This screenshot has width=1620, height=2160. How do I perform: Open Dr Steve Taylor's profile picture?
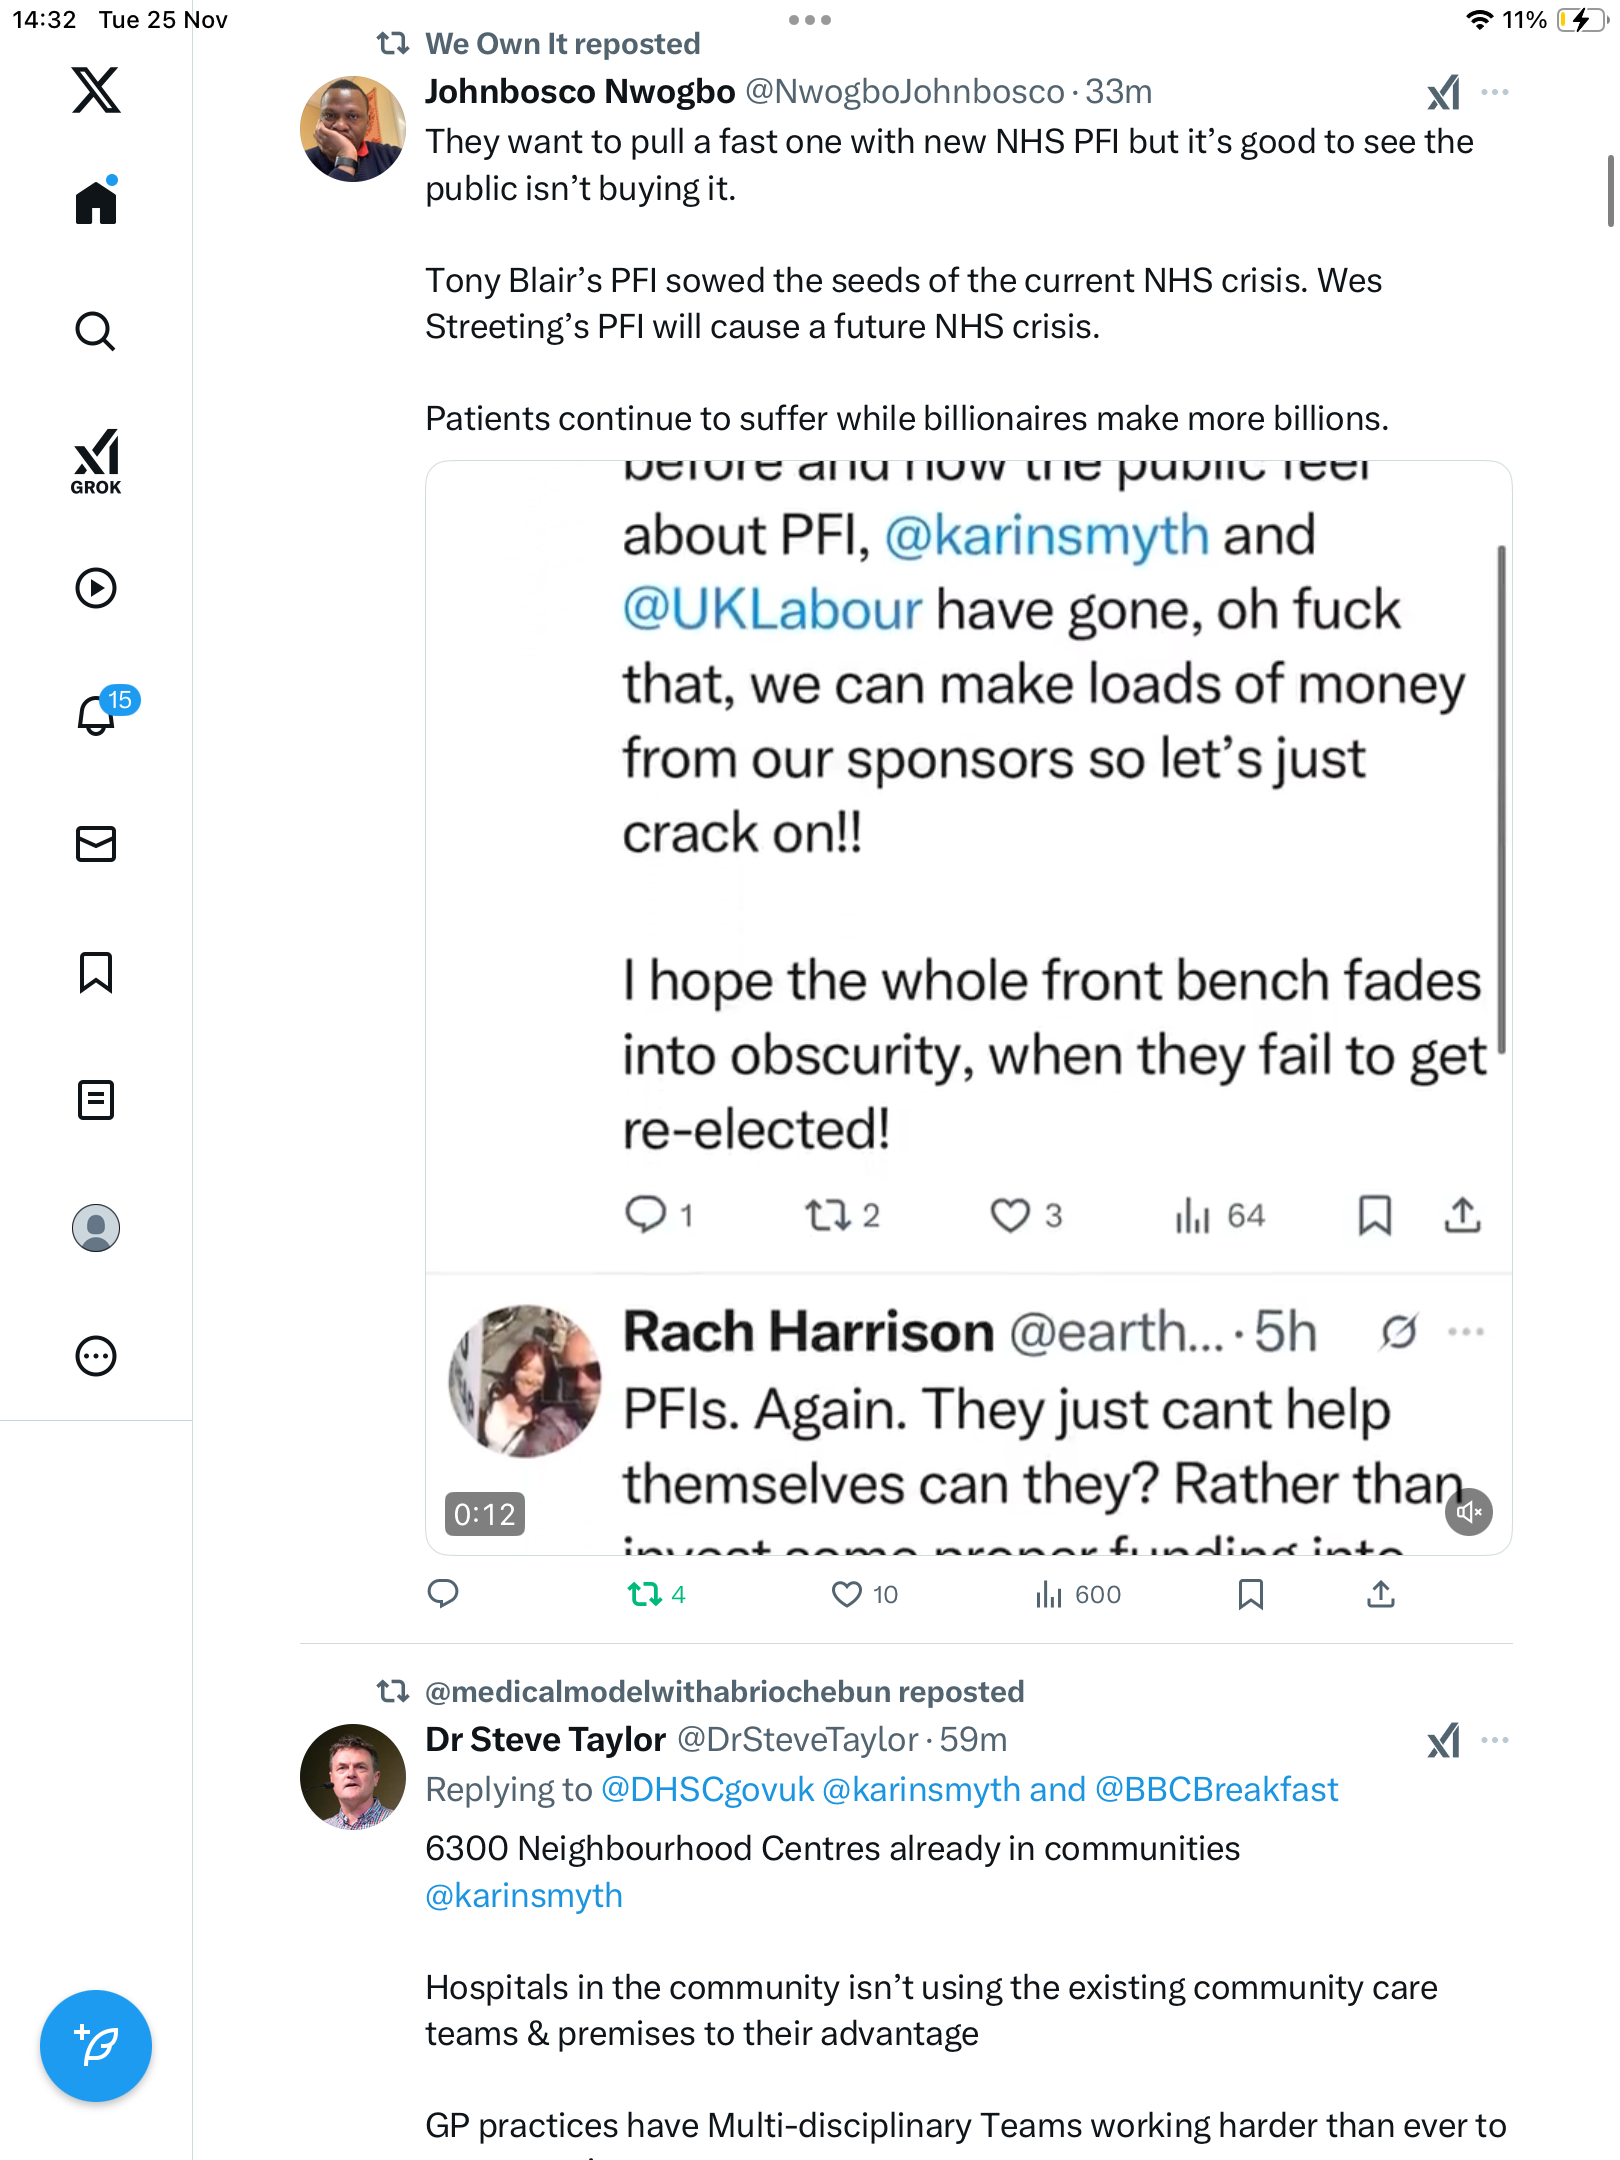(x=352, y=1776)
